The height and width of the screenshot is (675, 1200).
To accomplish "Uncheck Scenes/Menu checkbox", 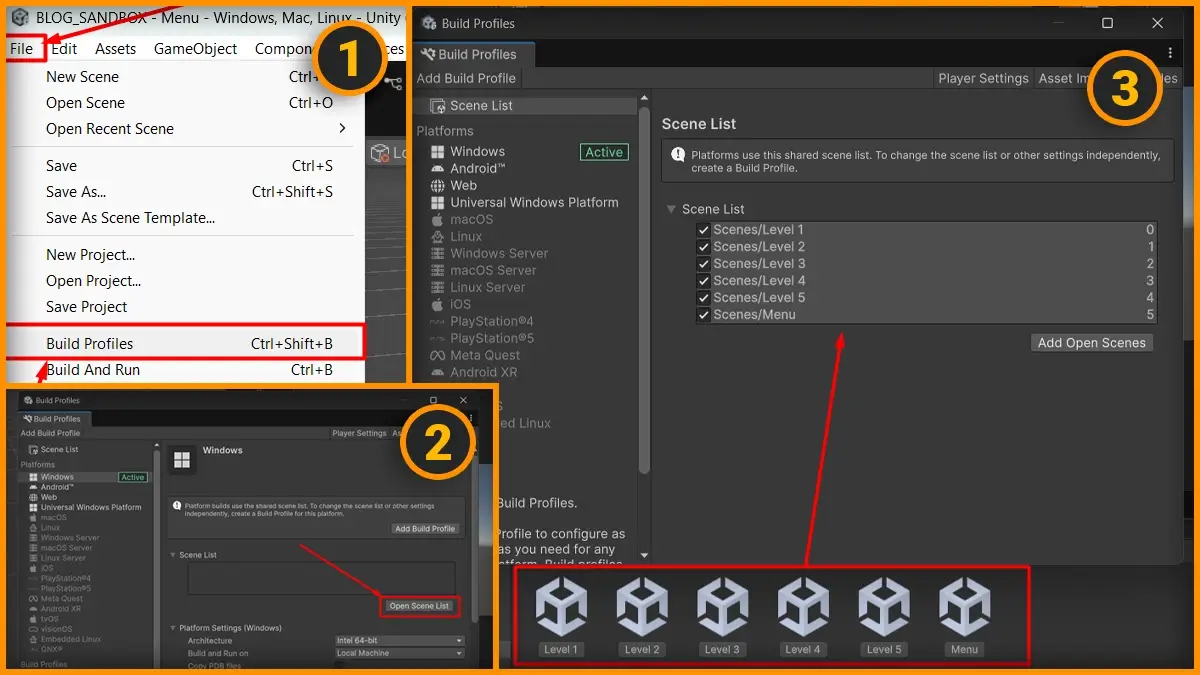I will click(x=703, y=315).
